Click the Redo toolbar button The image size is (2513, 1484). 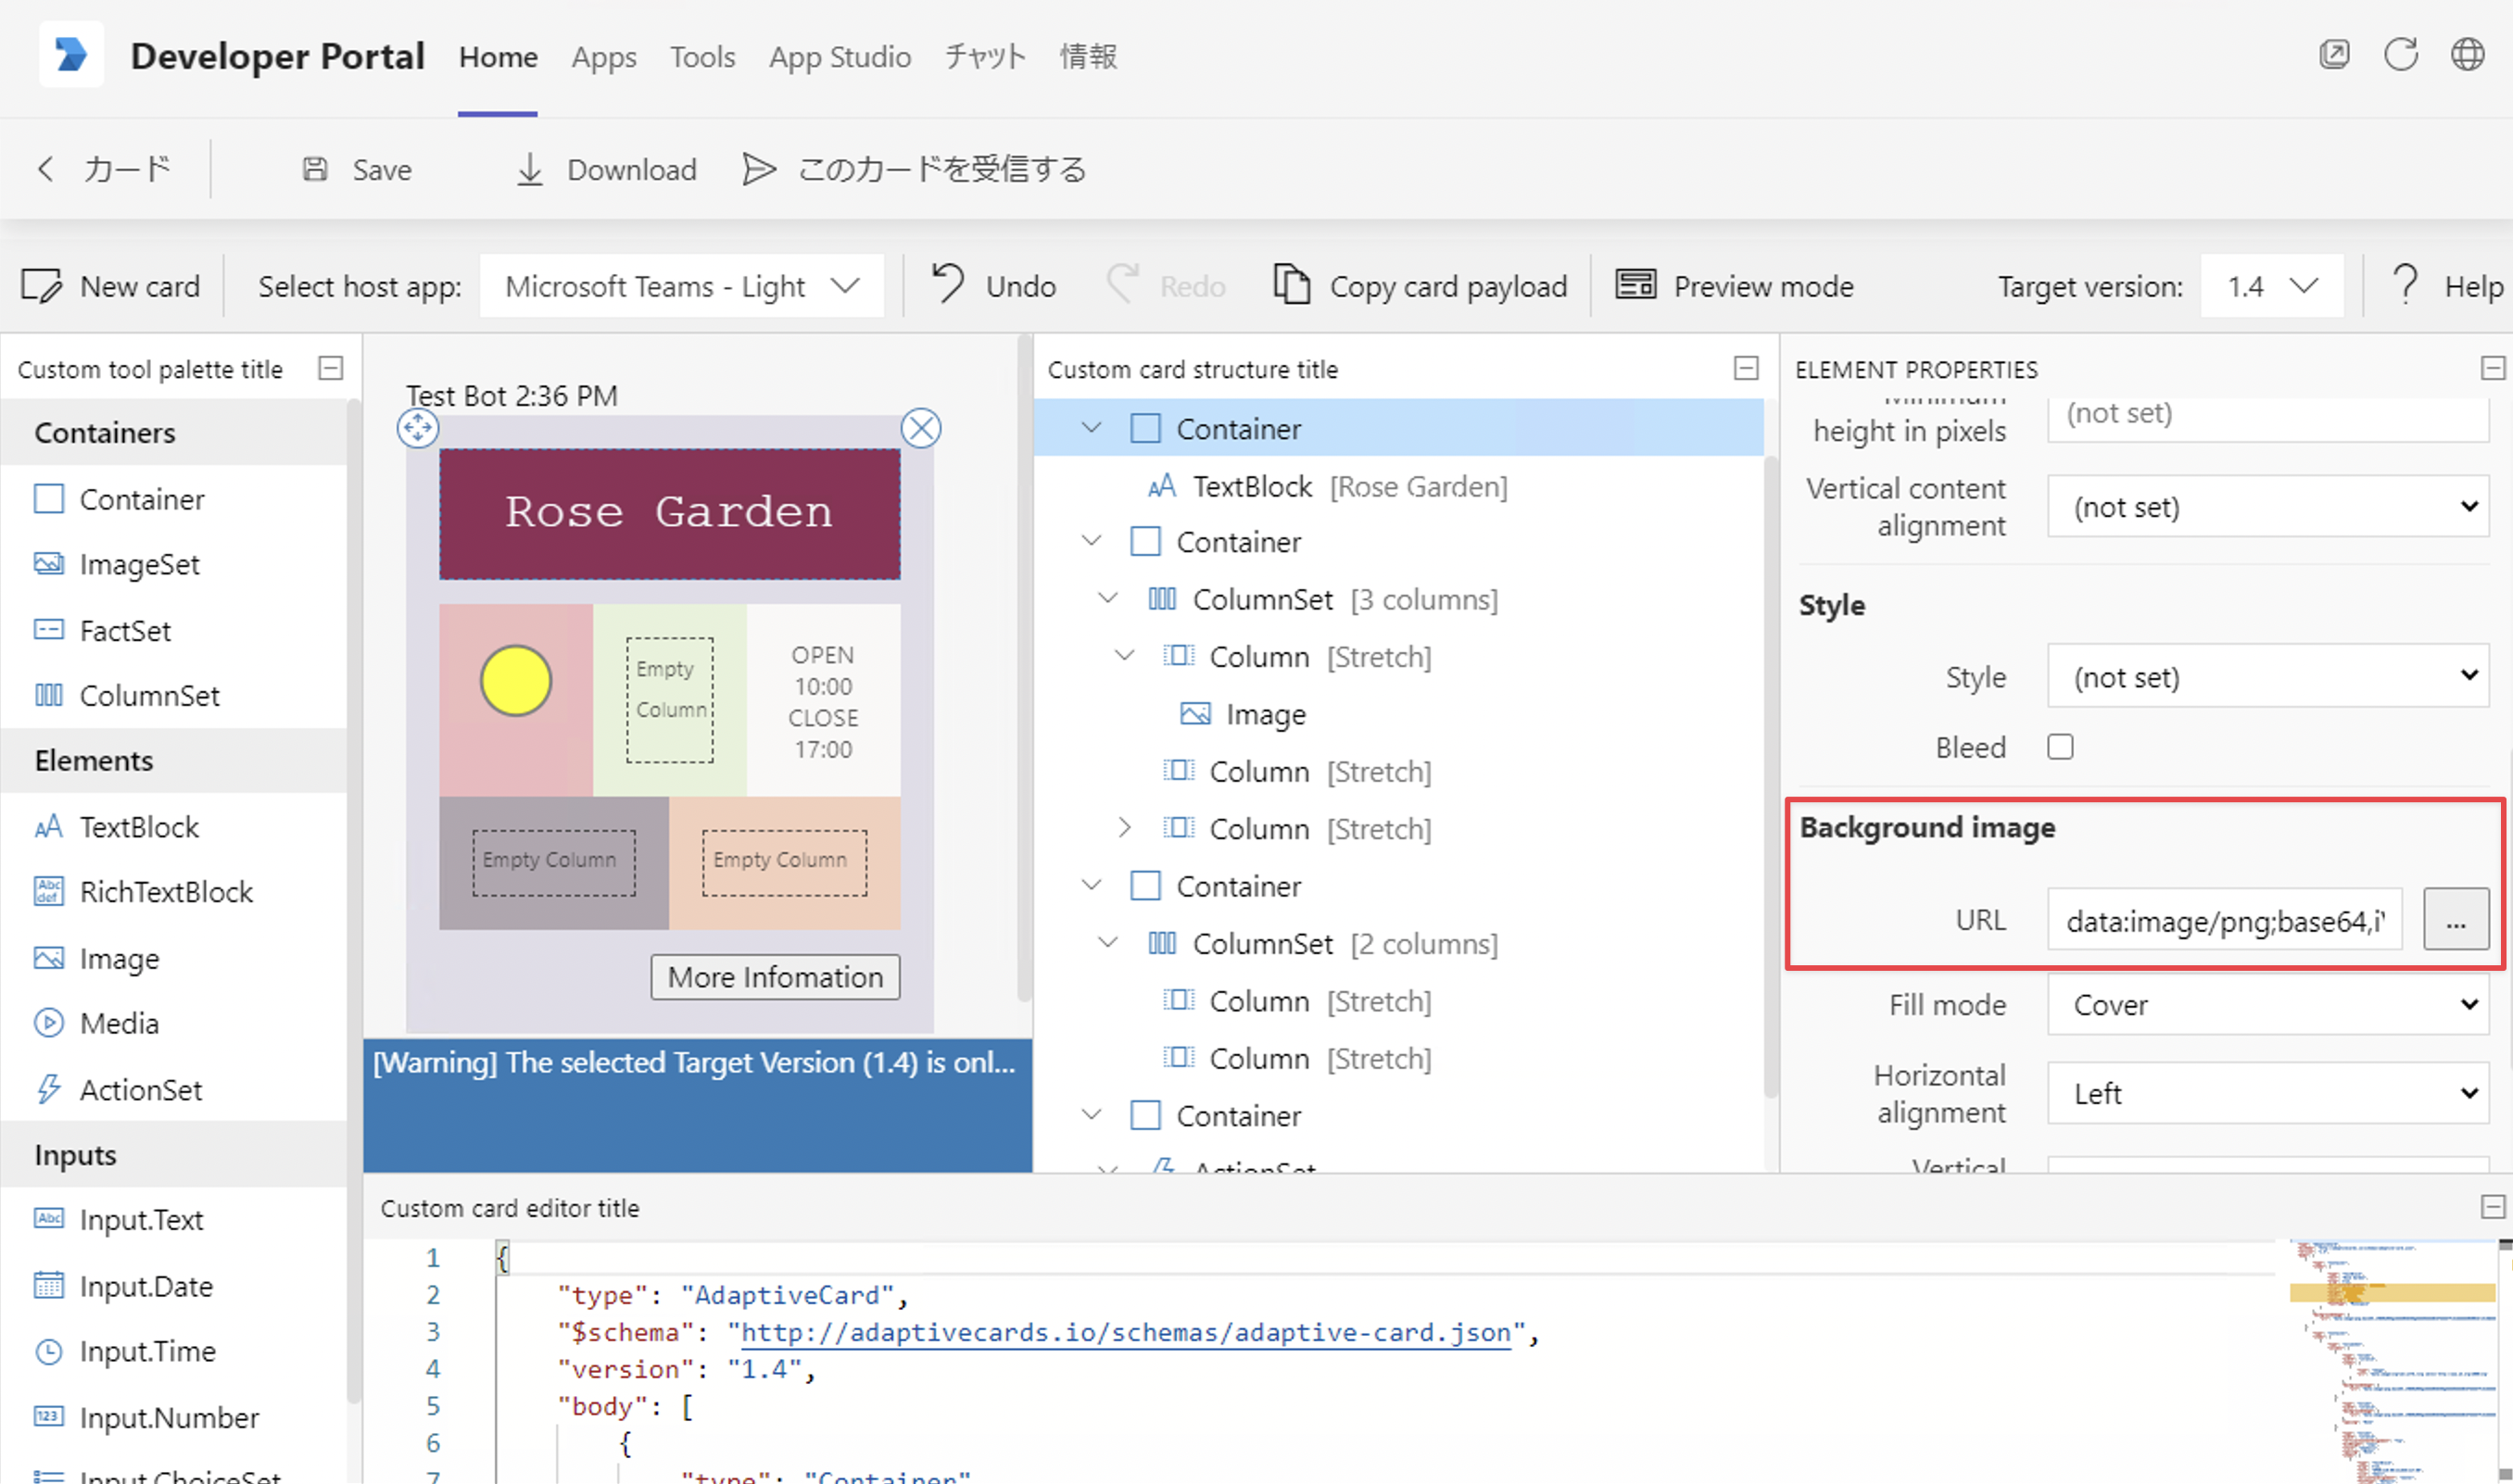pyautogui.click(x=1165, y=286)
